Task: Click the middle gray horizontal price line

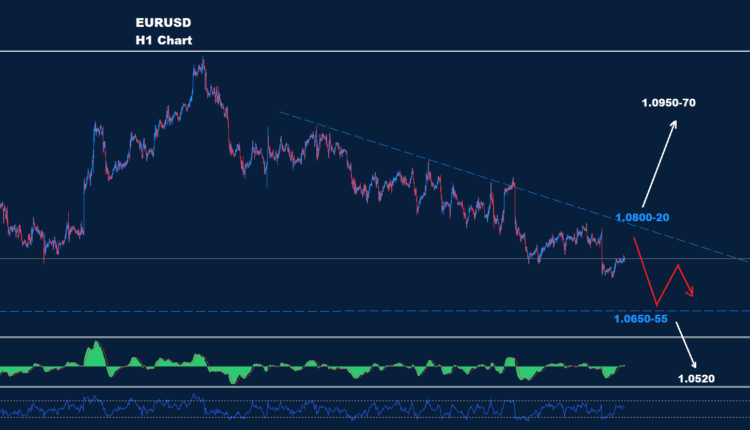Action: click(300, 259)
